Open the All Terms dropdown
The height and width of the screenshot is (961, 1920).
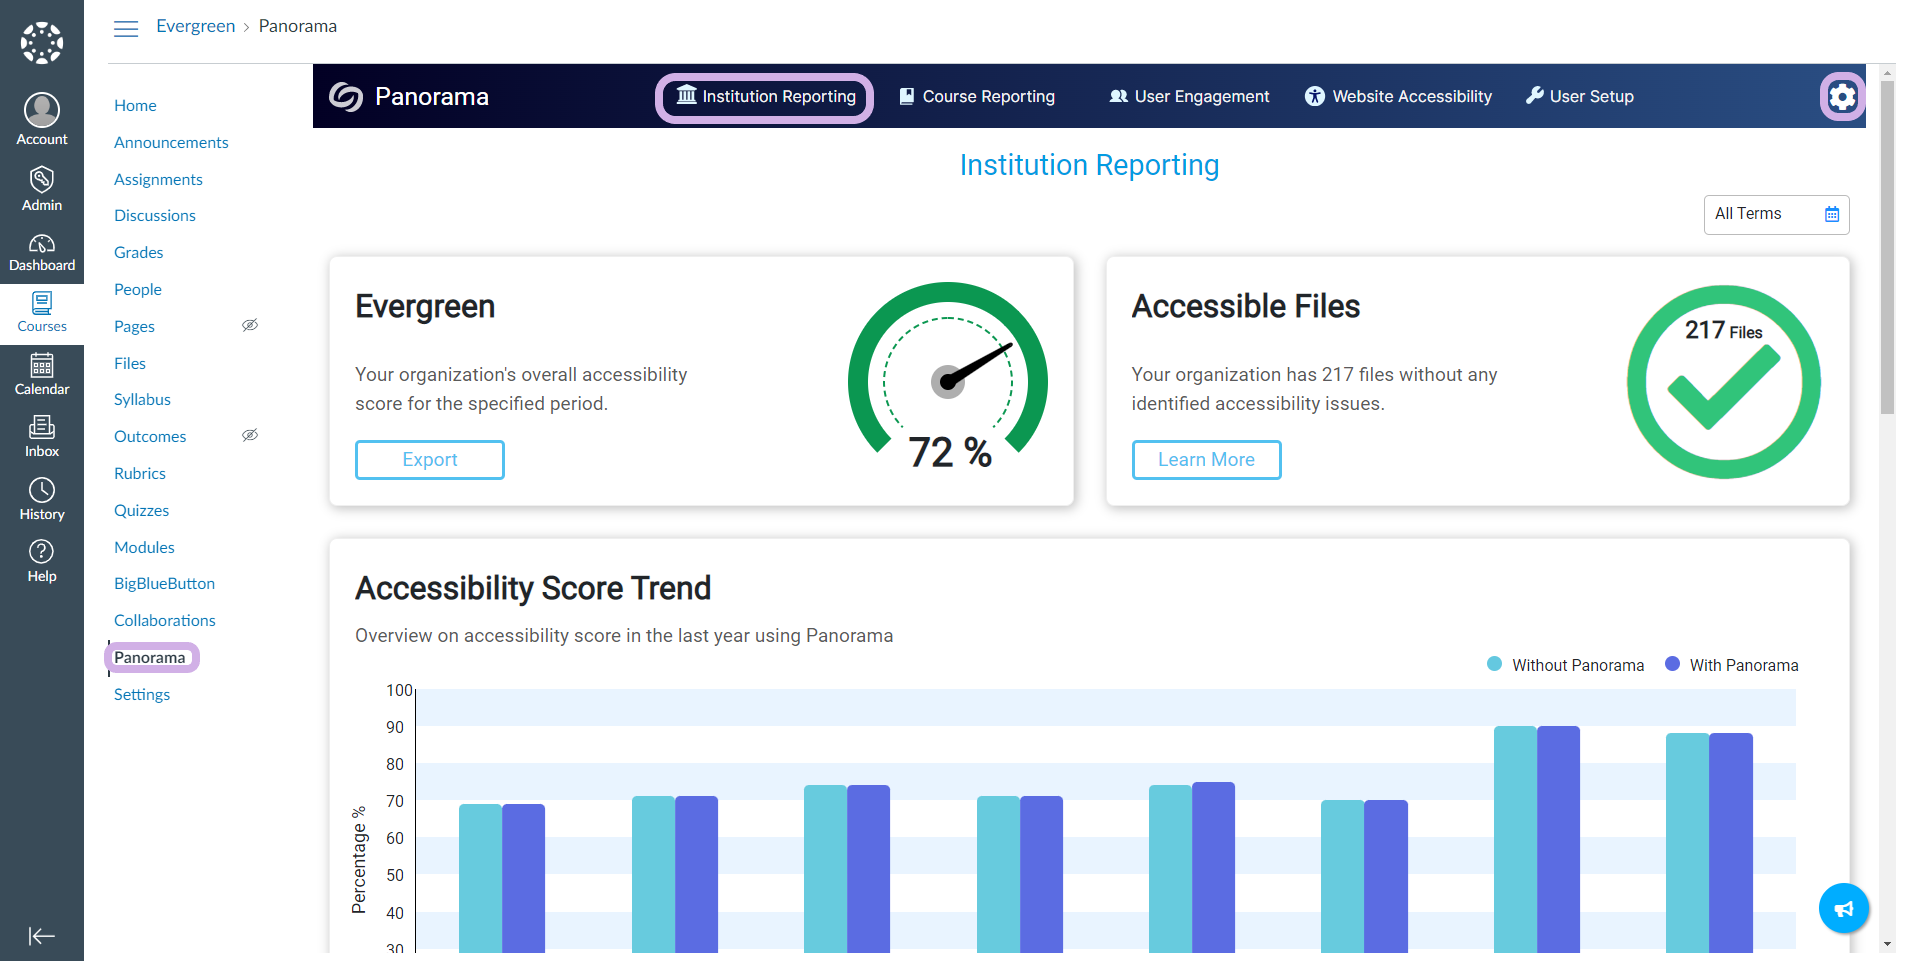click(x=1776, y=214)
